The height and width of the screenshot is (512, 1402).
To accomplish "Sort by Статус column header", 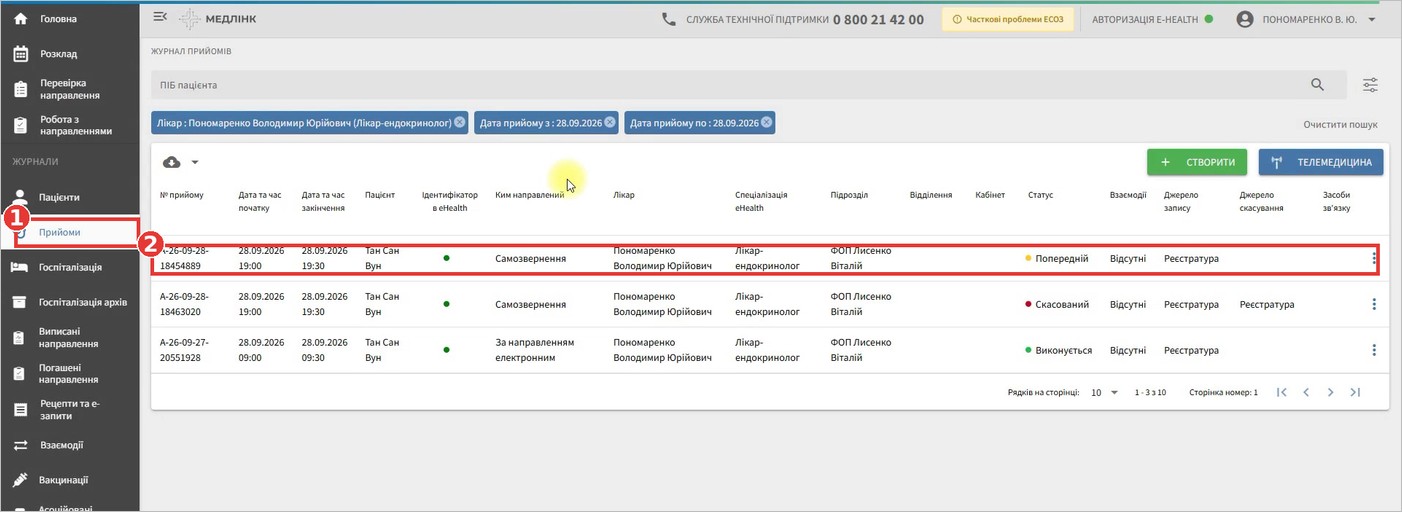I will tap(1040, 195).
